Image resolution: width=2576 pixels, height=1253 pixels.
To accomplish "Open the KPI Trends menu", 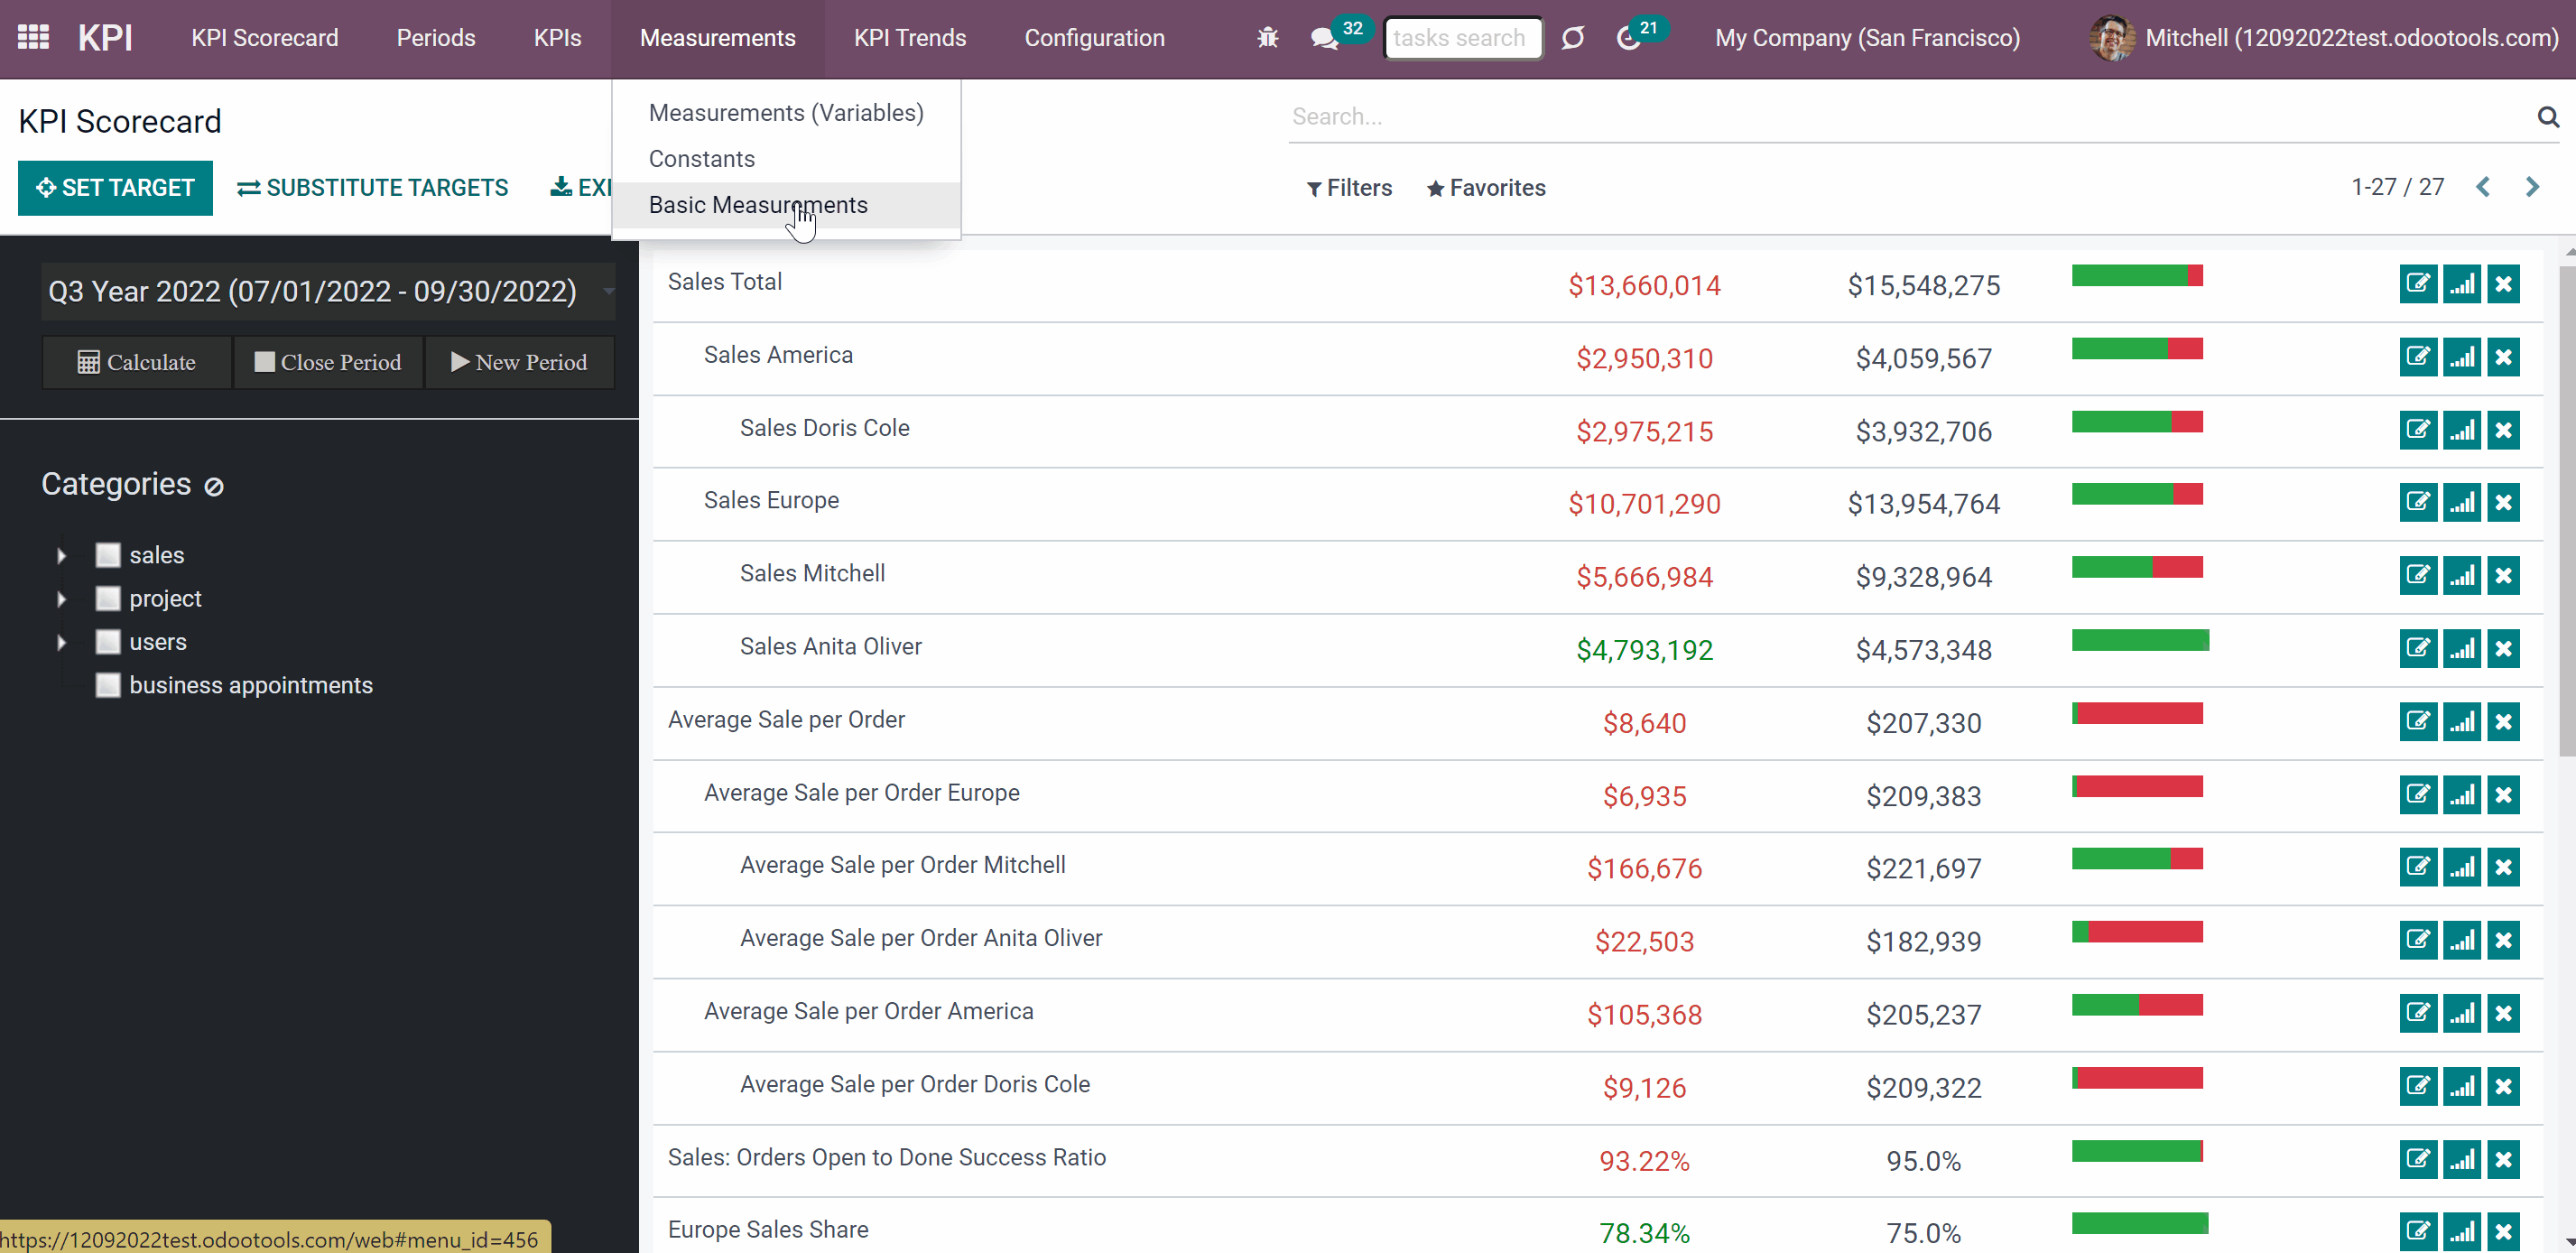I will click(910, 38).
